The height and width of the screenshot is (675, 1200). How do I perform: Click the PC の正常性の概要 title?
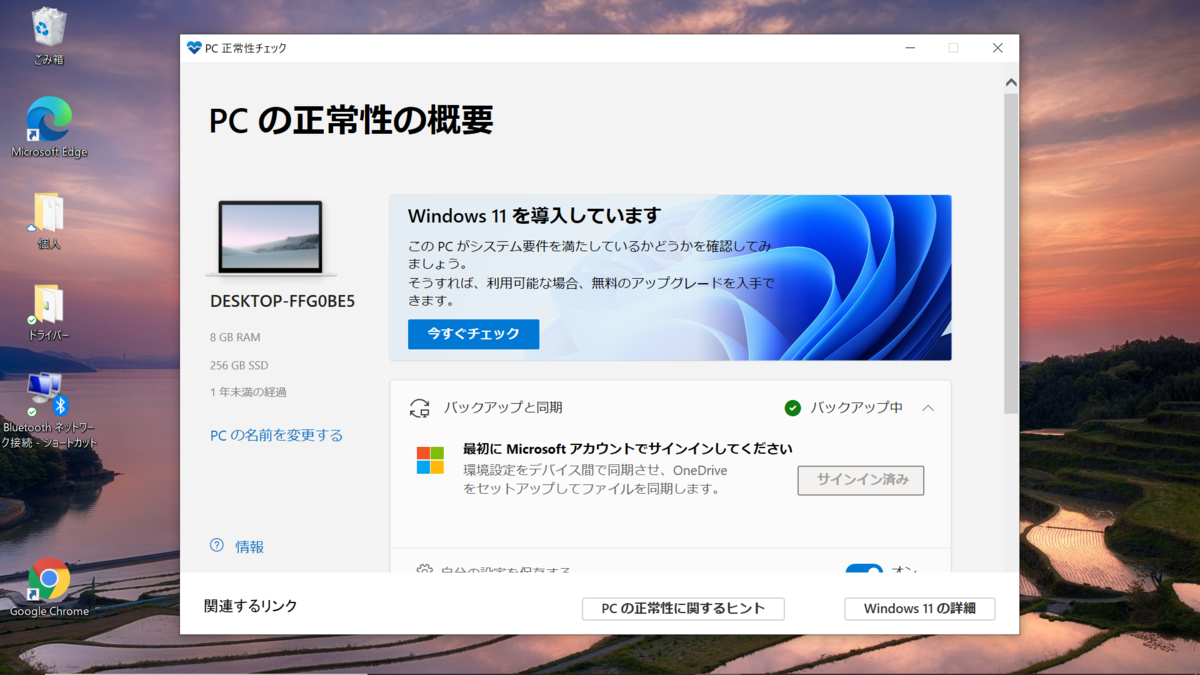351,120
